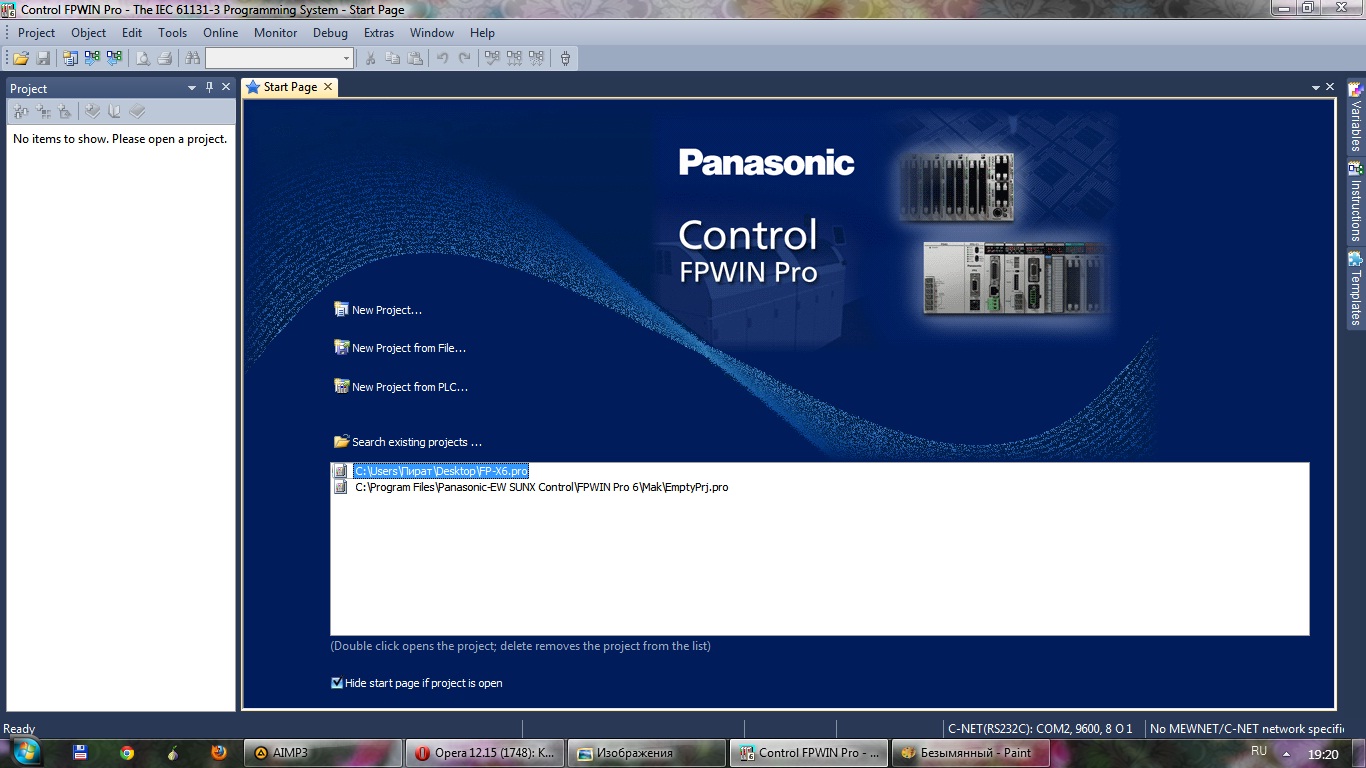The image size is (1366, 768).
Task: Click the Paste clipboard icon
Action: pos(415,58)
